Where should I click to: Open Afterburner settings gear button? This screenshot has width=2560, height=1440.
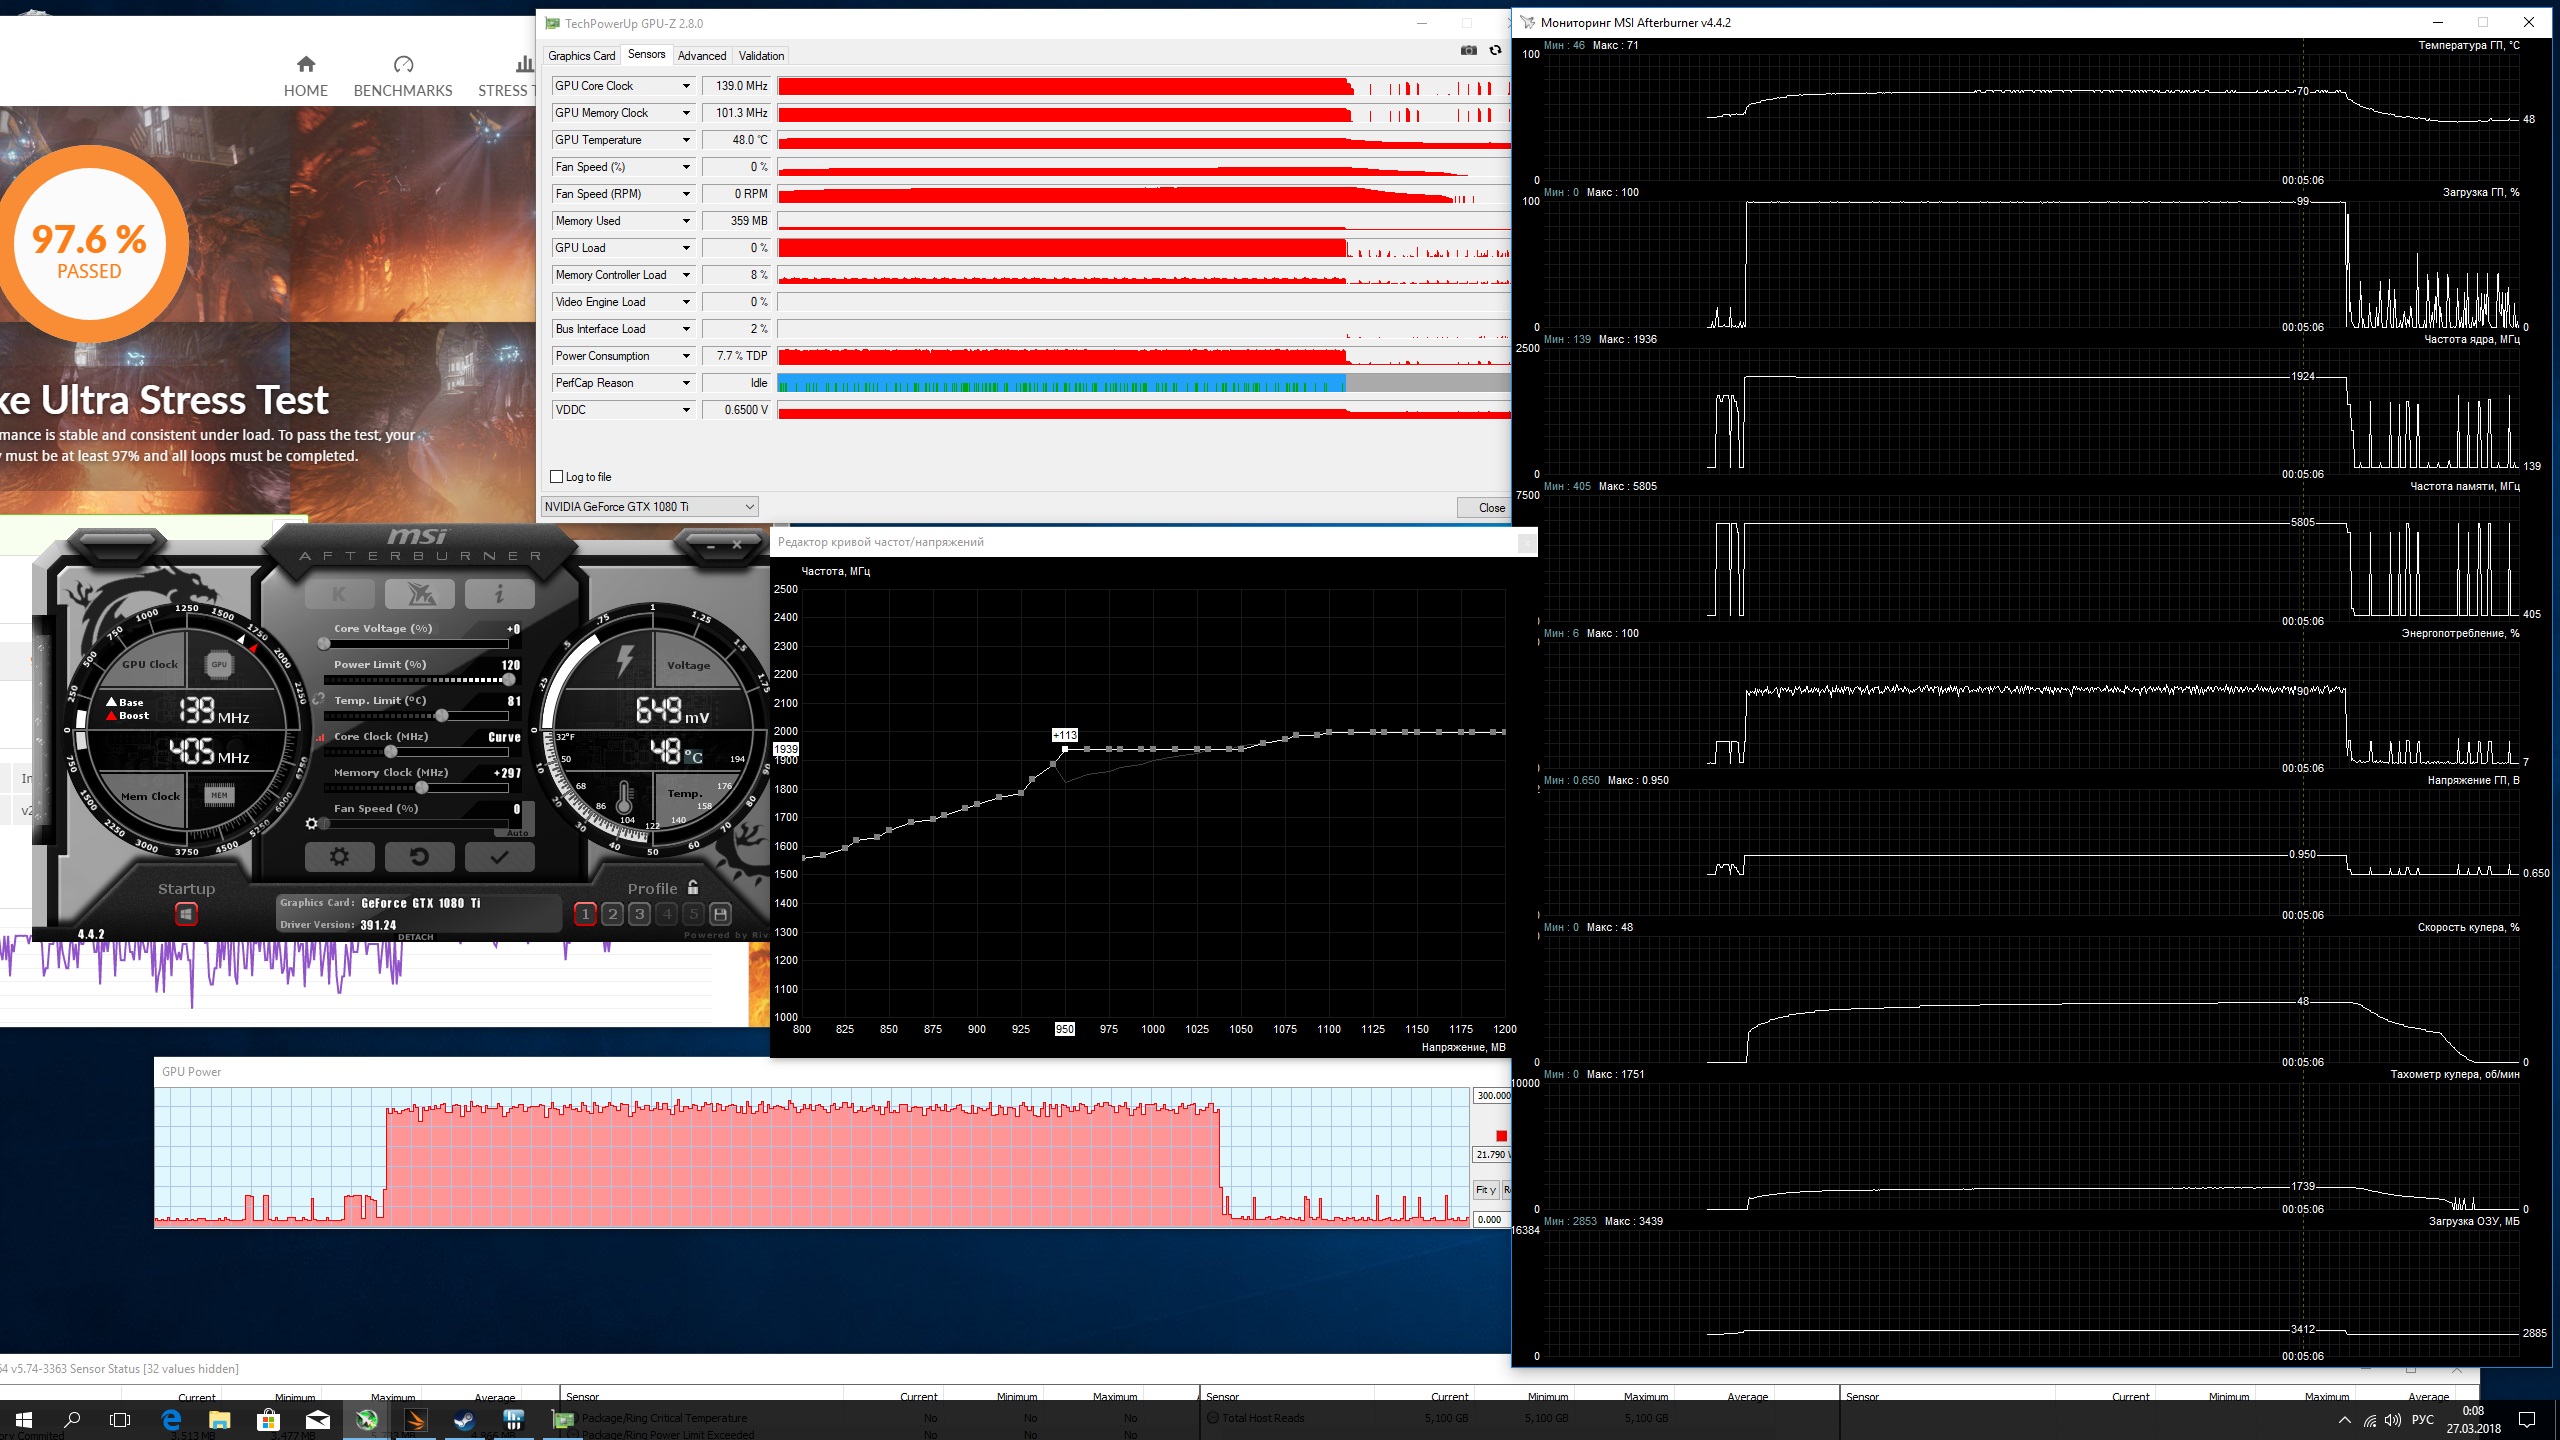[x=339, y=857]
